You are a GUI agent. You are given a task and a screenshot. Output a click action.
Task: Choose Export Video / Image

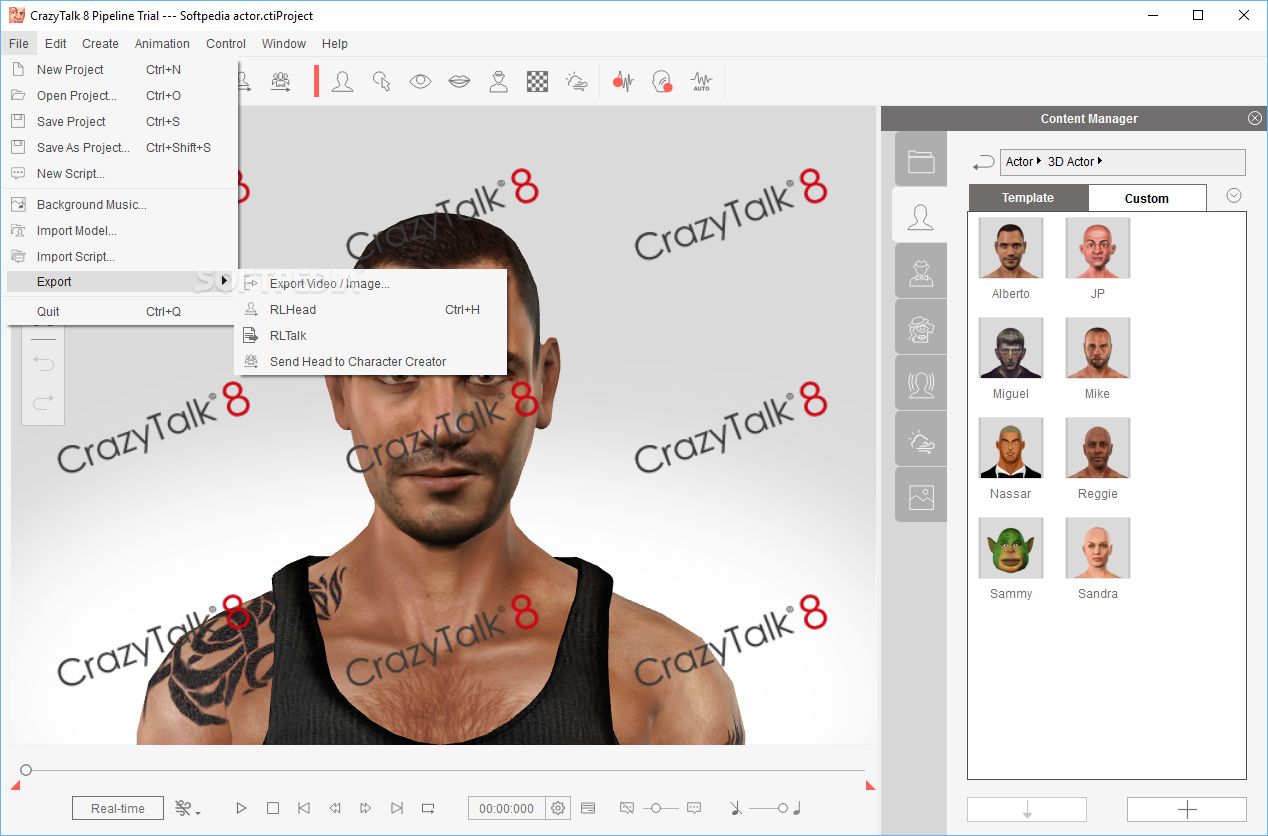pos(370,284)
